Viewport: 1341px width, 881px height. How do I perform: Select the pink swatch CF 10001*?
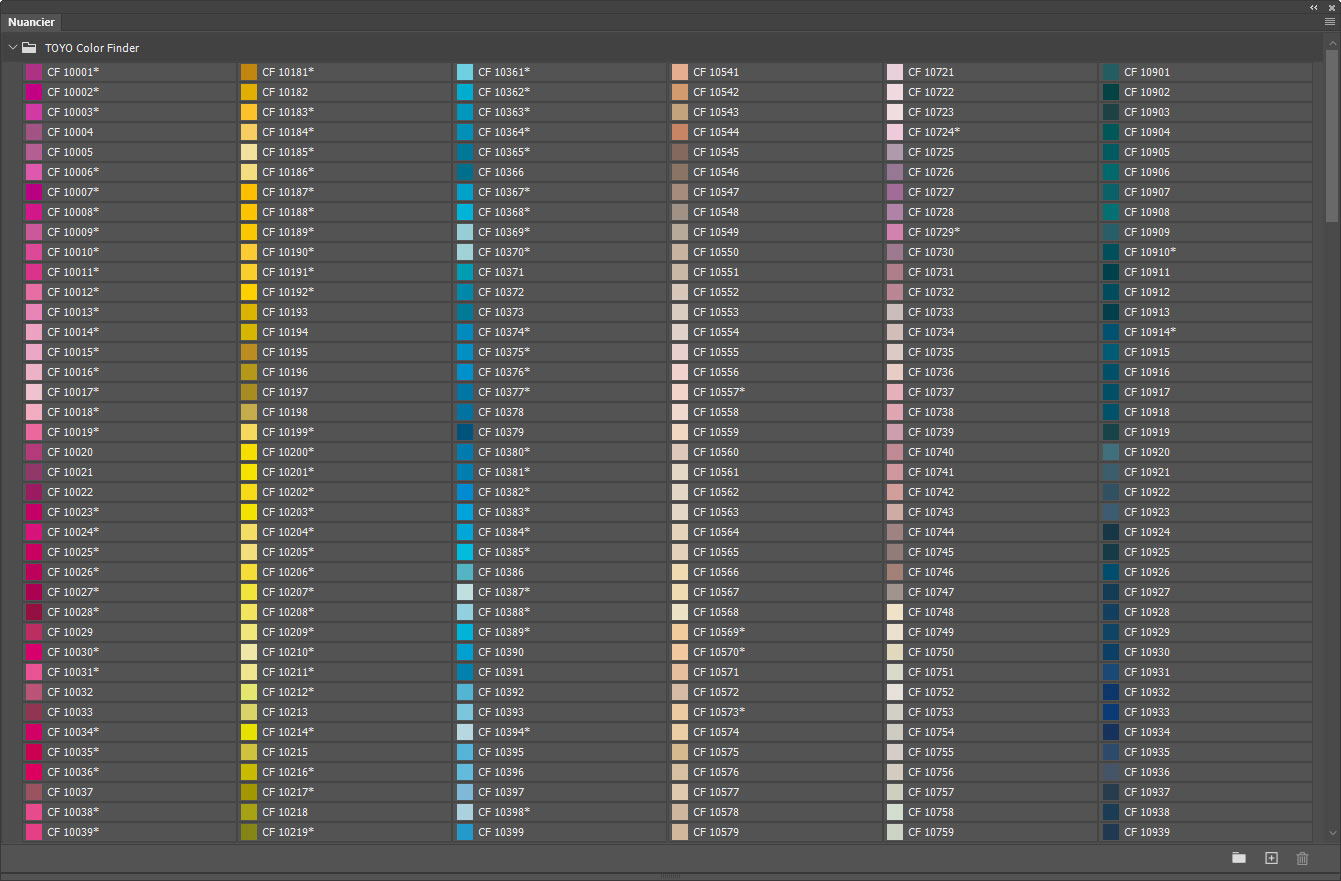pyautogui.click(x=35, y=71)
